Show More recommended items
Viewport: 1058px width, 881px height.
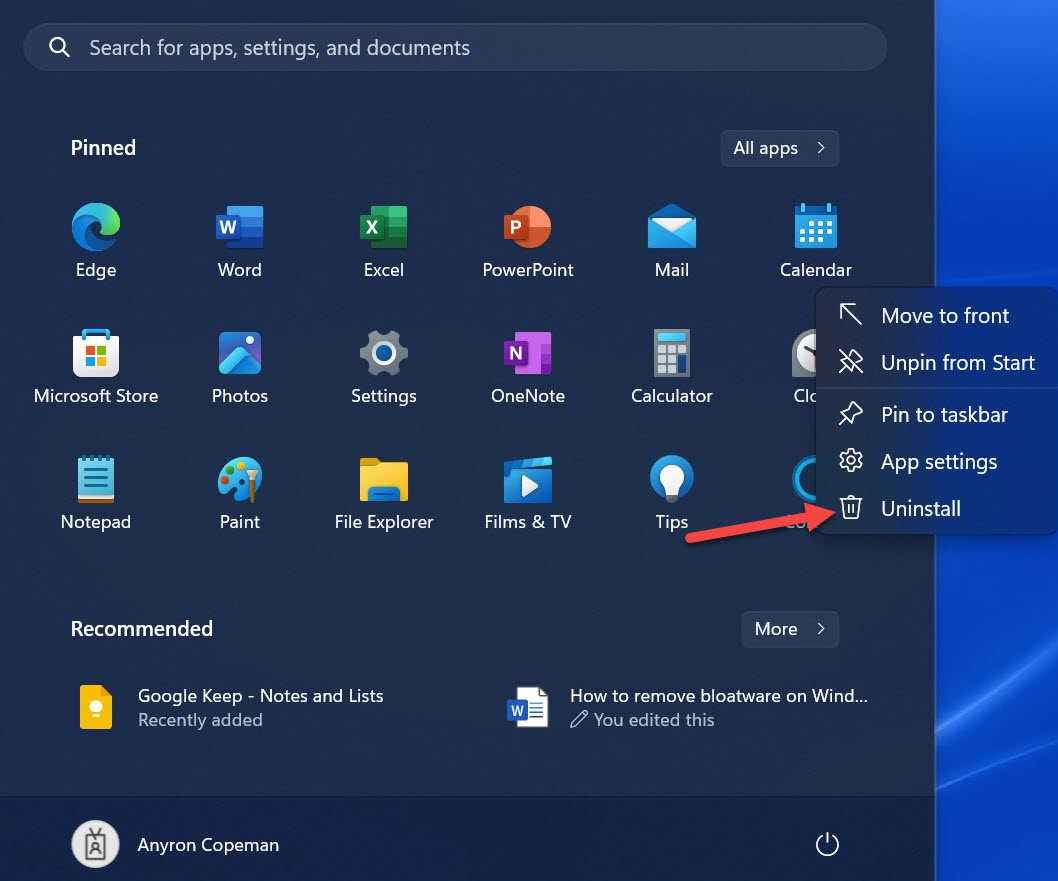pos(789,629)
